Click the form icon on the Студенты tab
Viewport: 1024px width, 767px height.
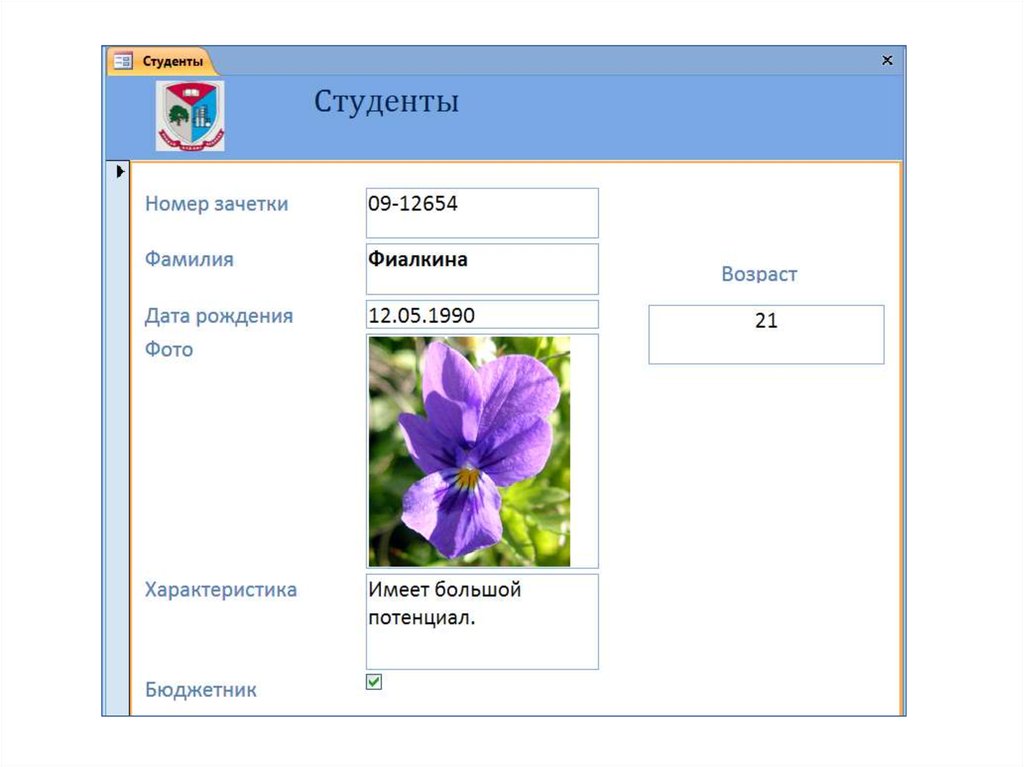pos(122,62)
